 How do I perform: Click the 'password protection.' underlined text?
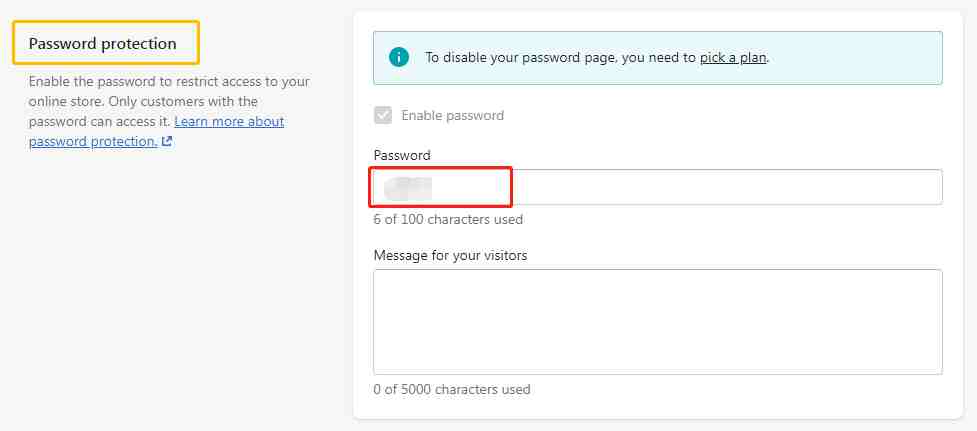tap(93, 141)
